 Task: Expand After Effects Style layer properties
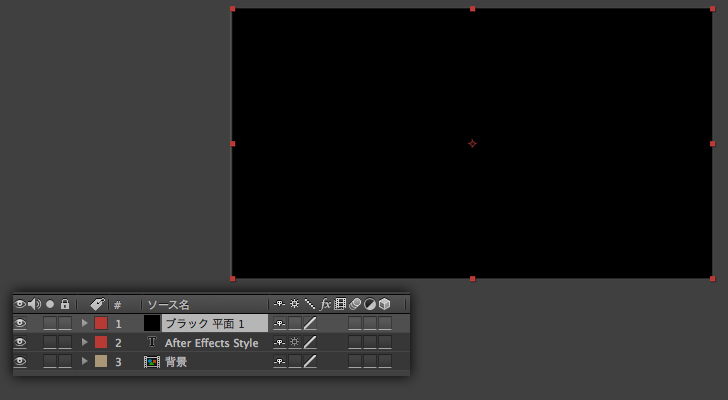click(x=84, y=342)
